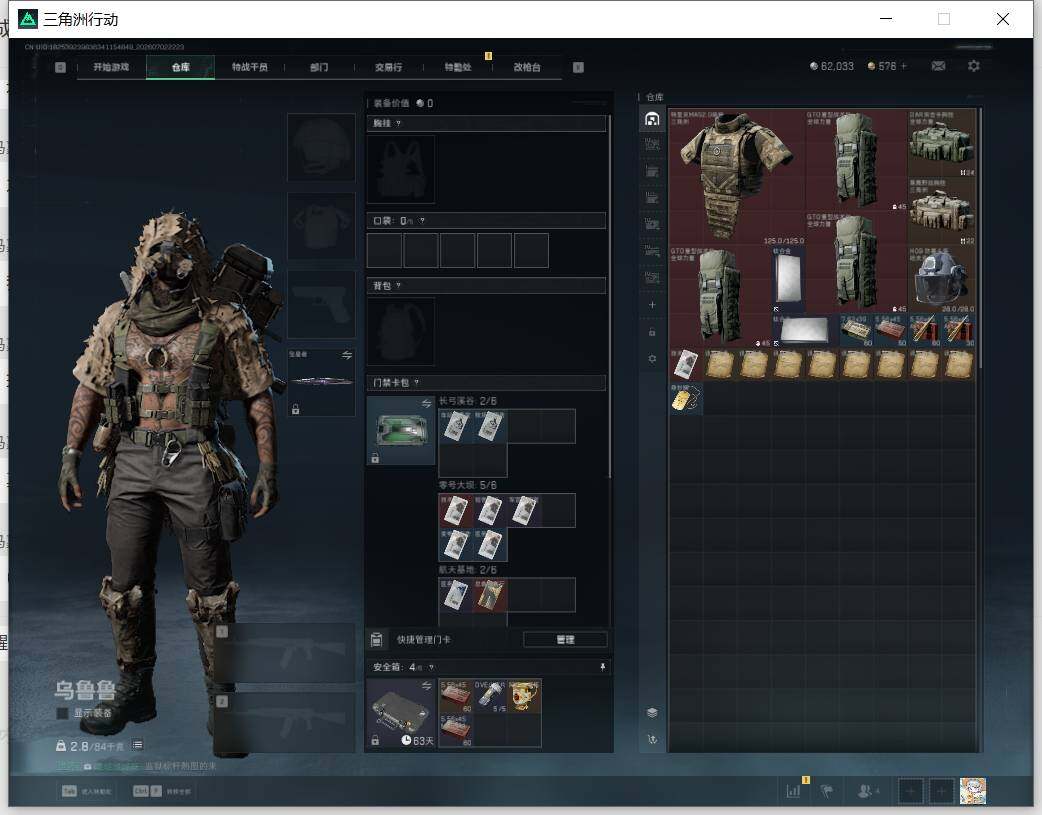Expand the 背包 section header
Image resolution: width=1042 pixels, height=815 pixels.
click(486, 286)
